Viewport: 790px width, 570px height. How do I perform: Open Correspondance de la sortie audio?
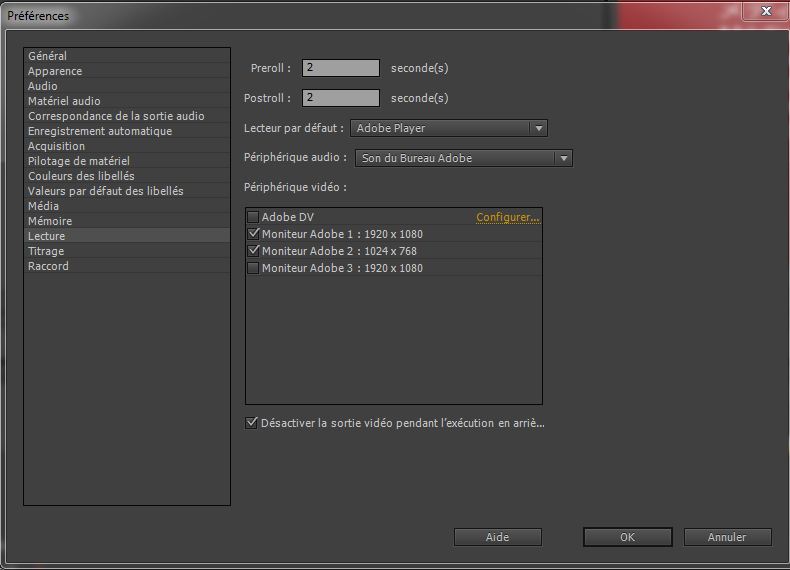[126, 116]
